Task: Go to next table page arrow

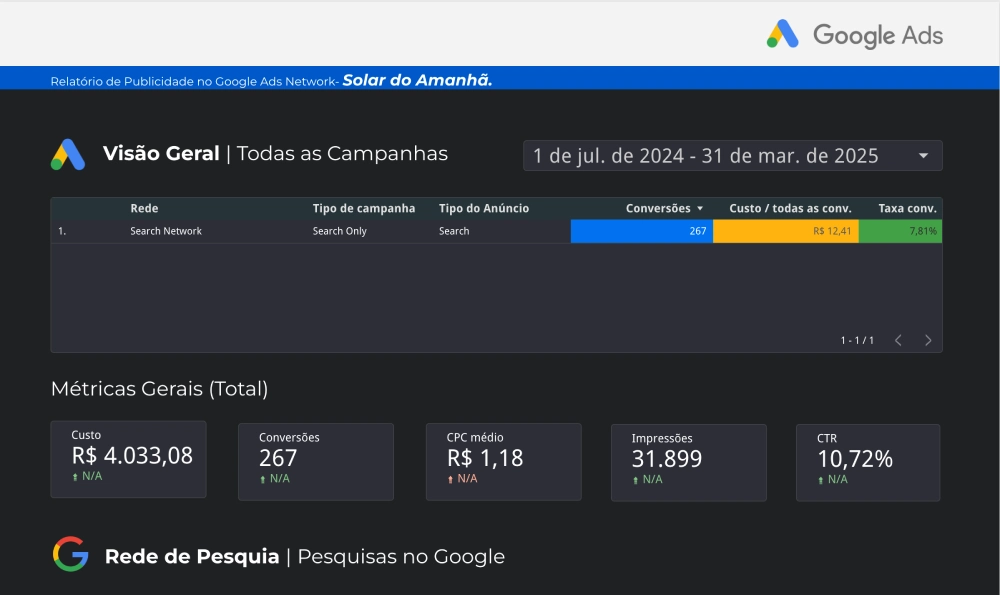Action: [x=928, y=340]
